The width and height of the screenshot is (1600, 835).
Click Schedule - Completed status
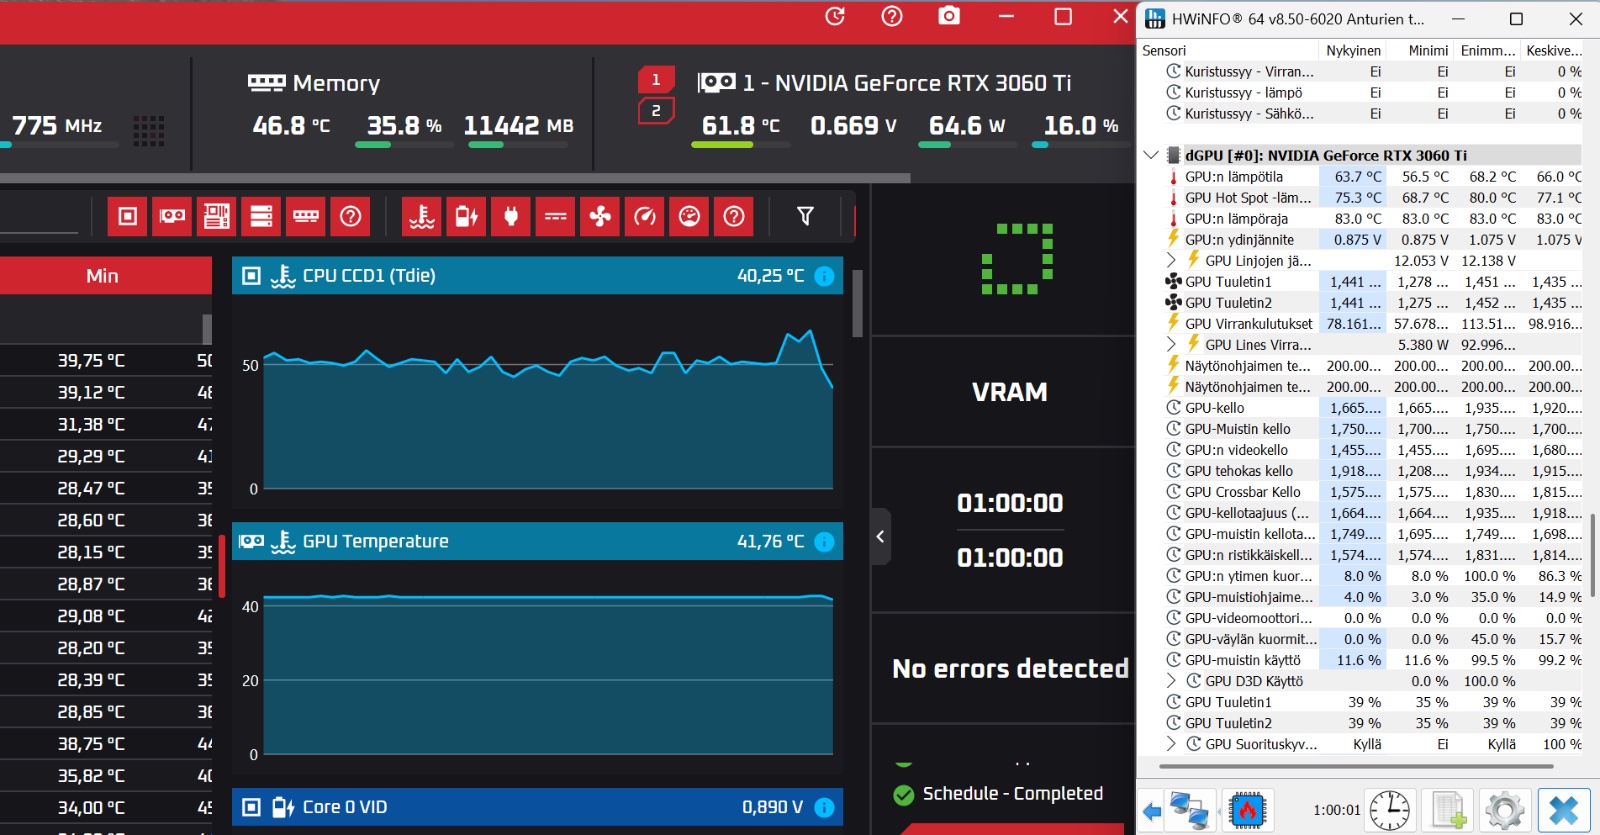coord(1012,793)
